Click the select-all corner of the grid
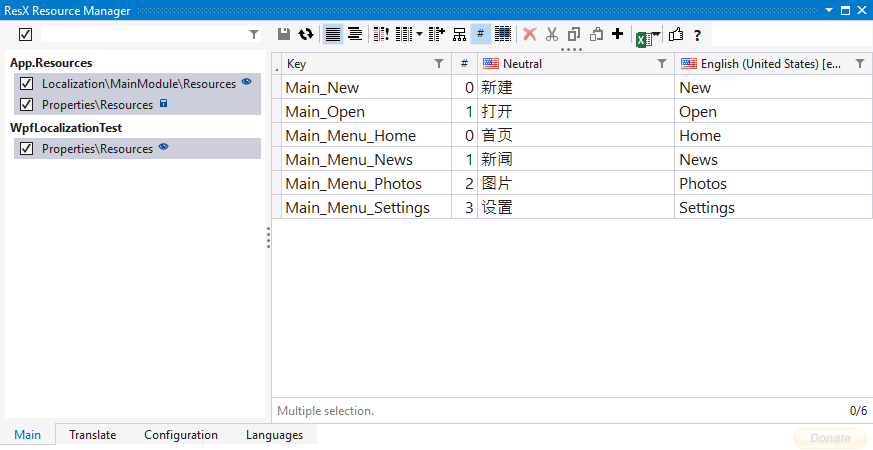873x450 pixels. click(x=277, y=64)
